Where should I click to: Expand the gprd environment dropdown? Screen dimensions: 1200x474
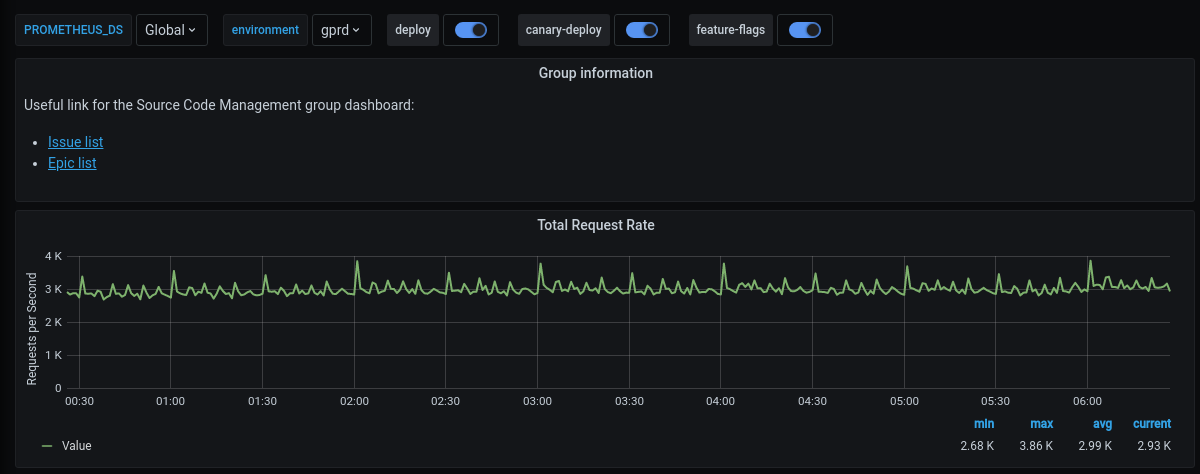(341, 30)
